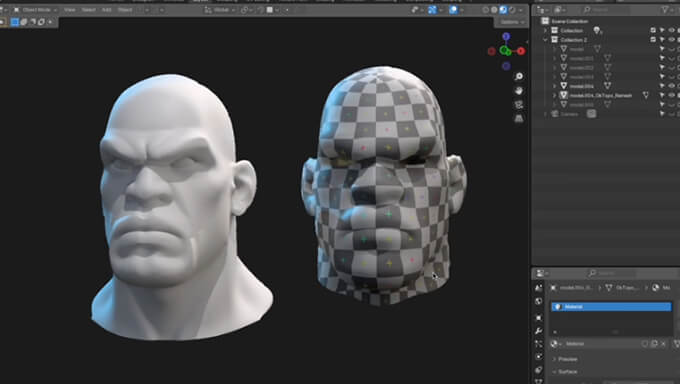The width and height of the screenshot is (680, 384).
Task: Open the Add menu
Action: click(x=107, y=10)
